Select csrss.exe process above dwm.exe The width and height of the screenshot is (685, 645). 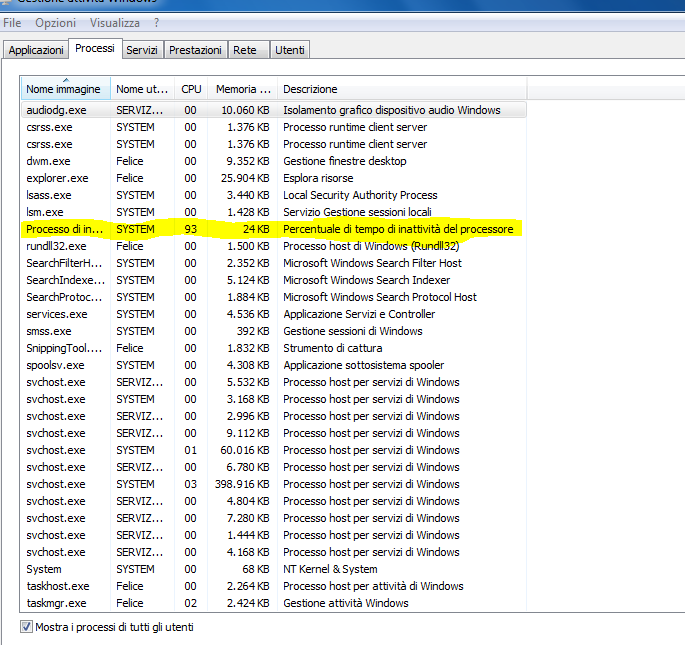[x=273, y=144]
